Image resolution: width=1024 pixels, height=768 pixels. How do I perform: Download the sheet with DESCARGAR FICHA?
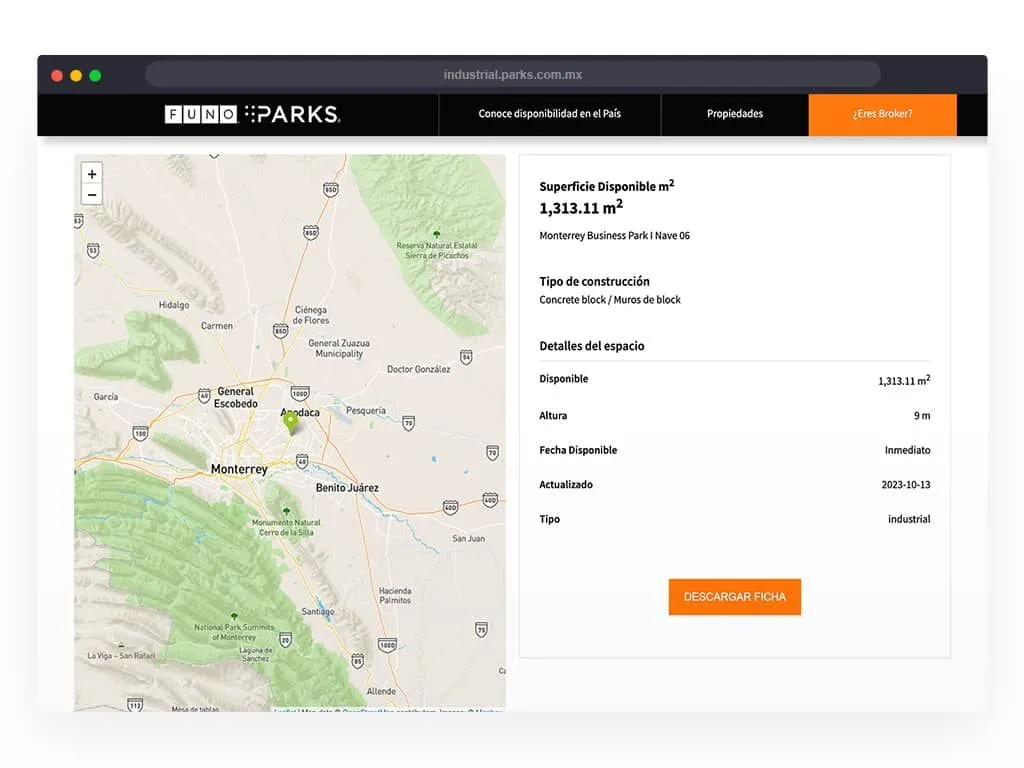point(734,597)
